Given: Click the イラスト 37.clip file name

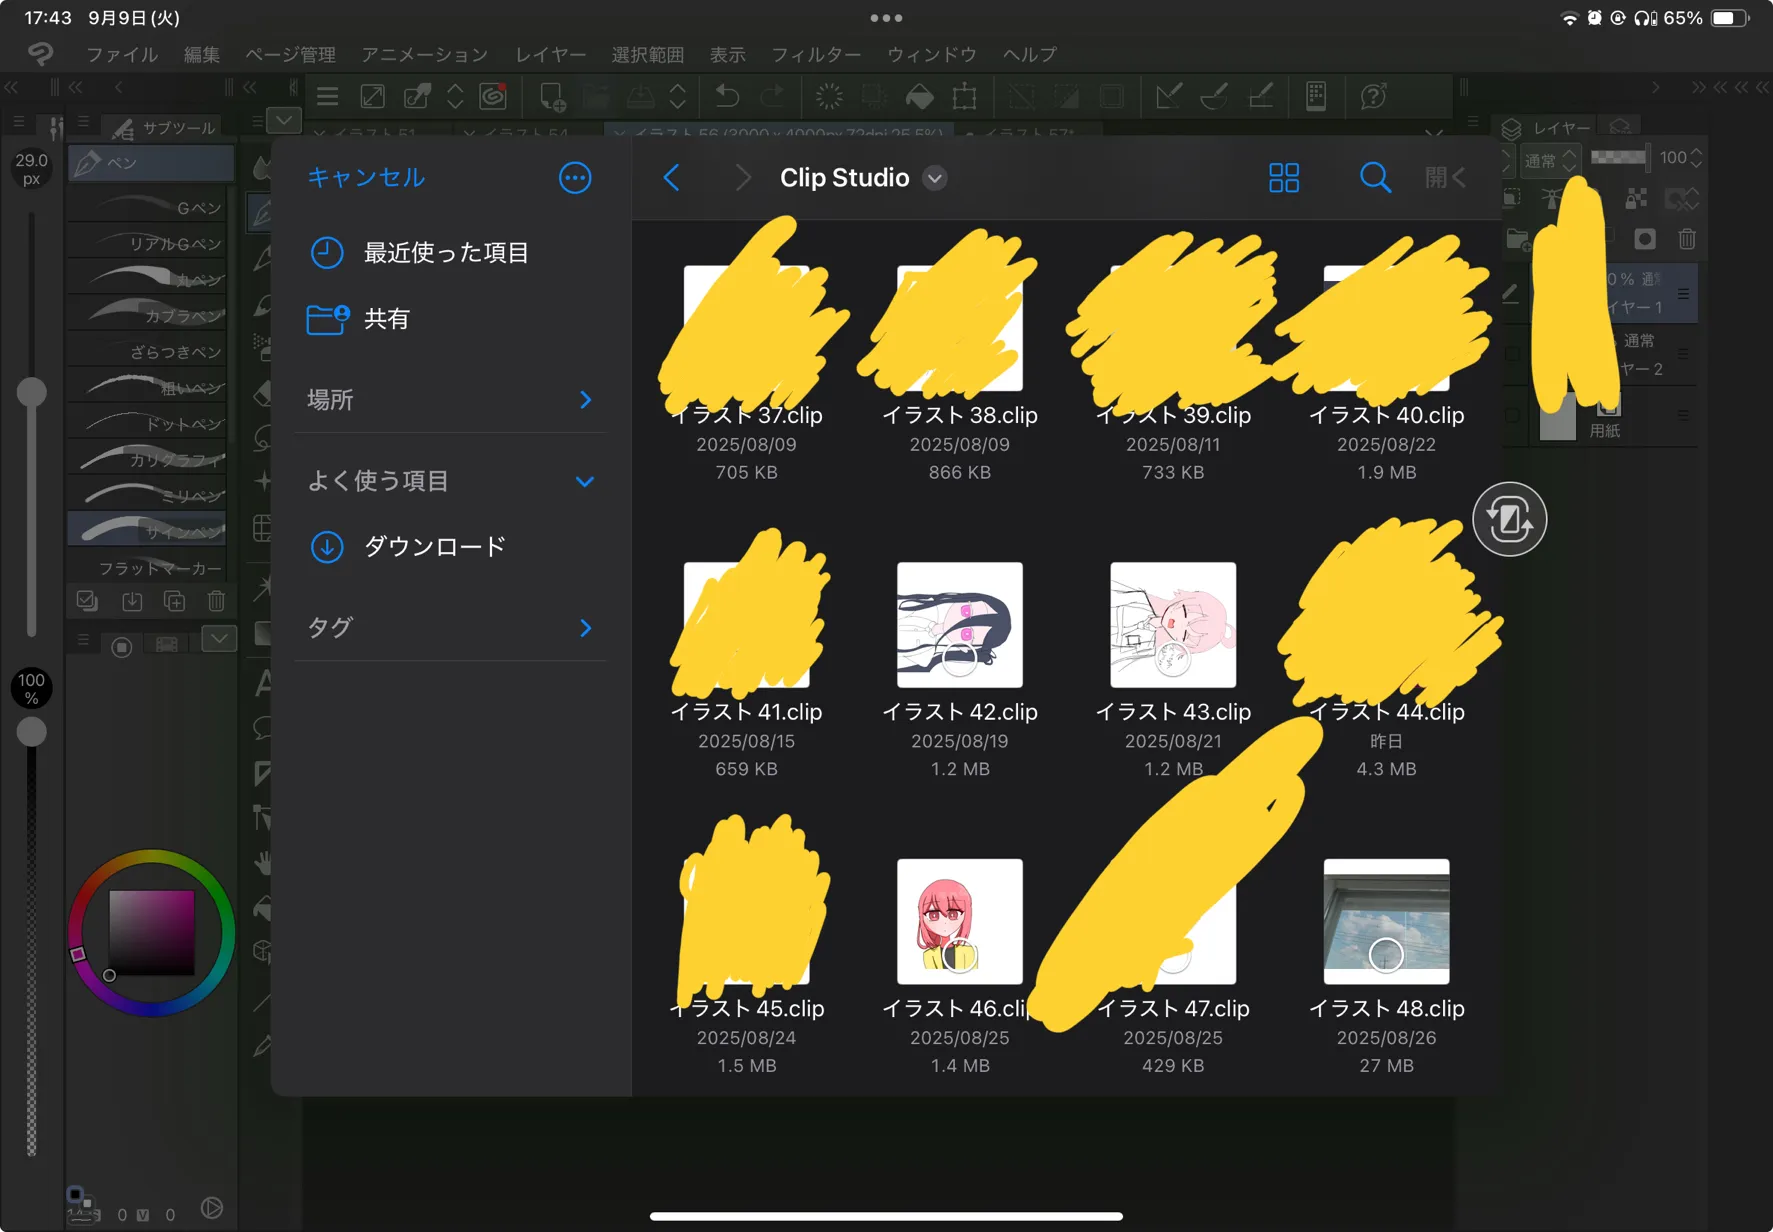Looking at the screenshot, I should pyautogui.click(x=746, y=415).
